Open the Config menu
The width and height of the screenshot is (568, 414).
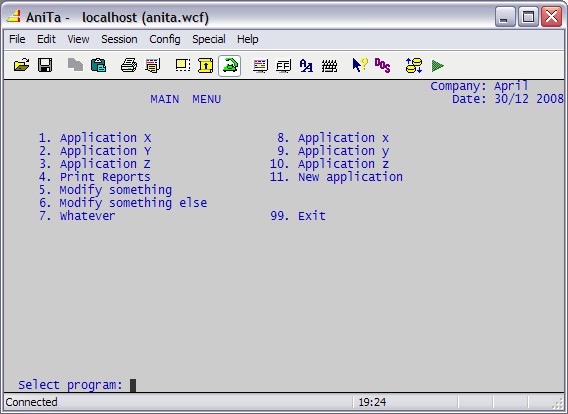165,39
